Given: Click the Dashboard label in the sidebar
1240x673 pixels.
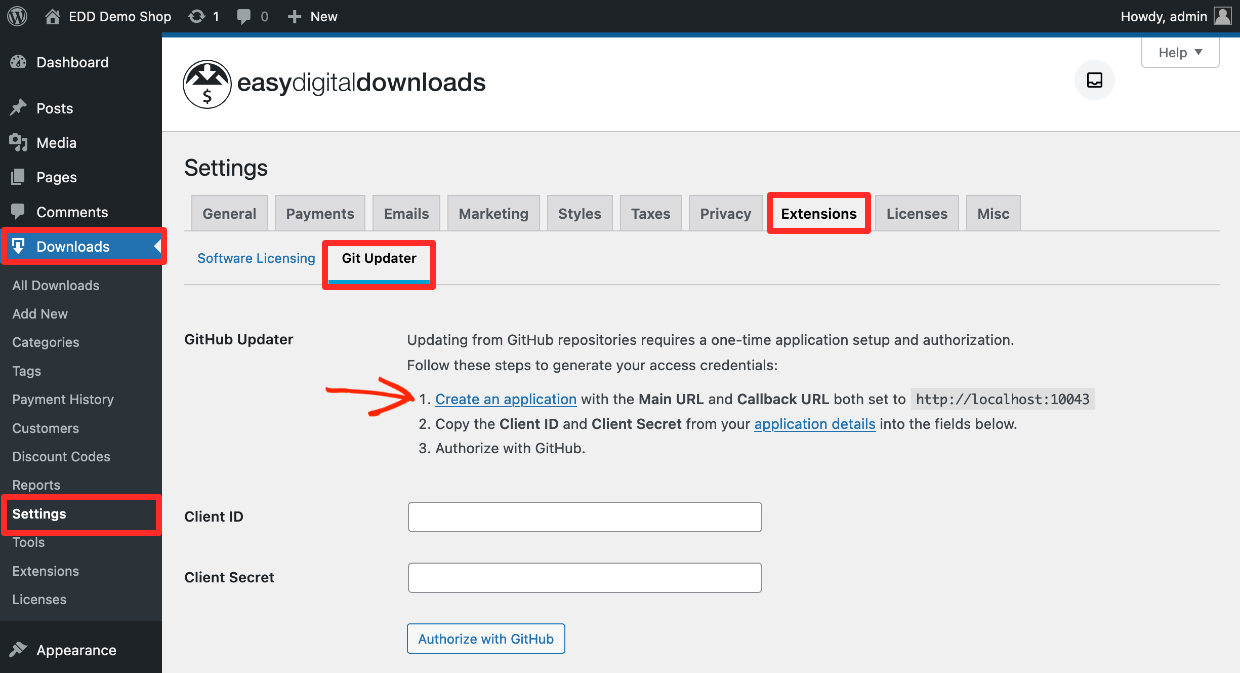Looking at the screenshot, I should point(73,62).
